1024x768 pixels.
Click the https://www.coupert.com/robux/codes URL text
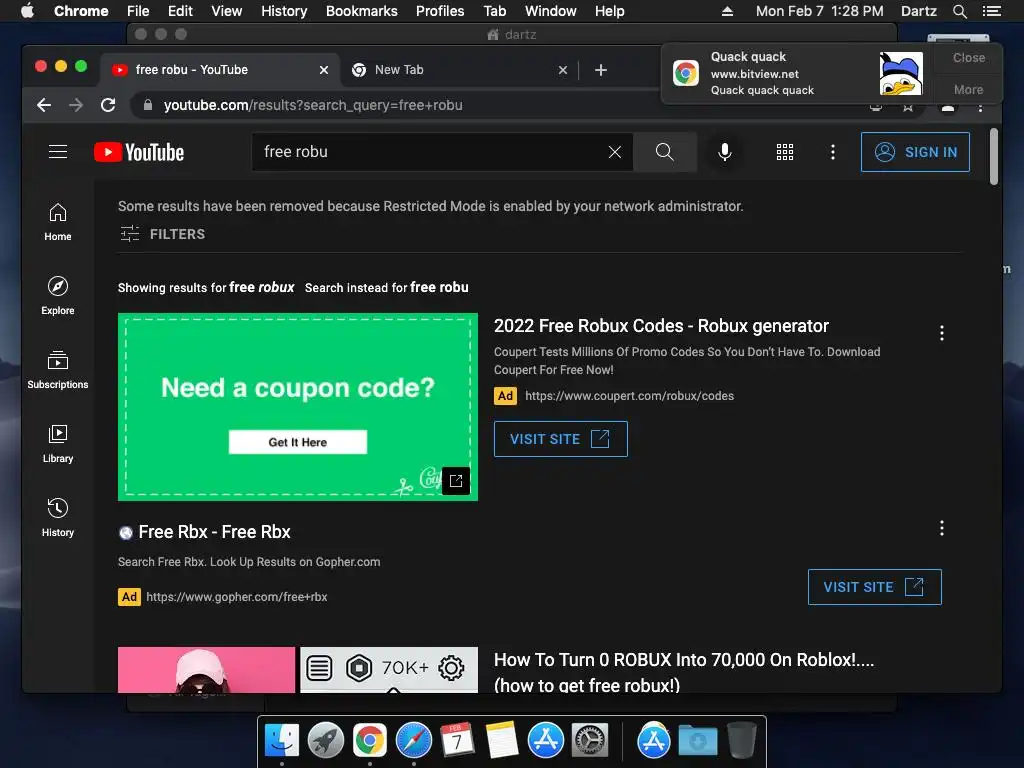(x=630, y=396)
